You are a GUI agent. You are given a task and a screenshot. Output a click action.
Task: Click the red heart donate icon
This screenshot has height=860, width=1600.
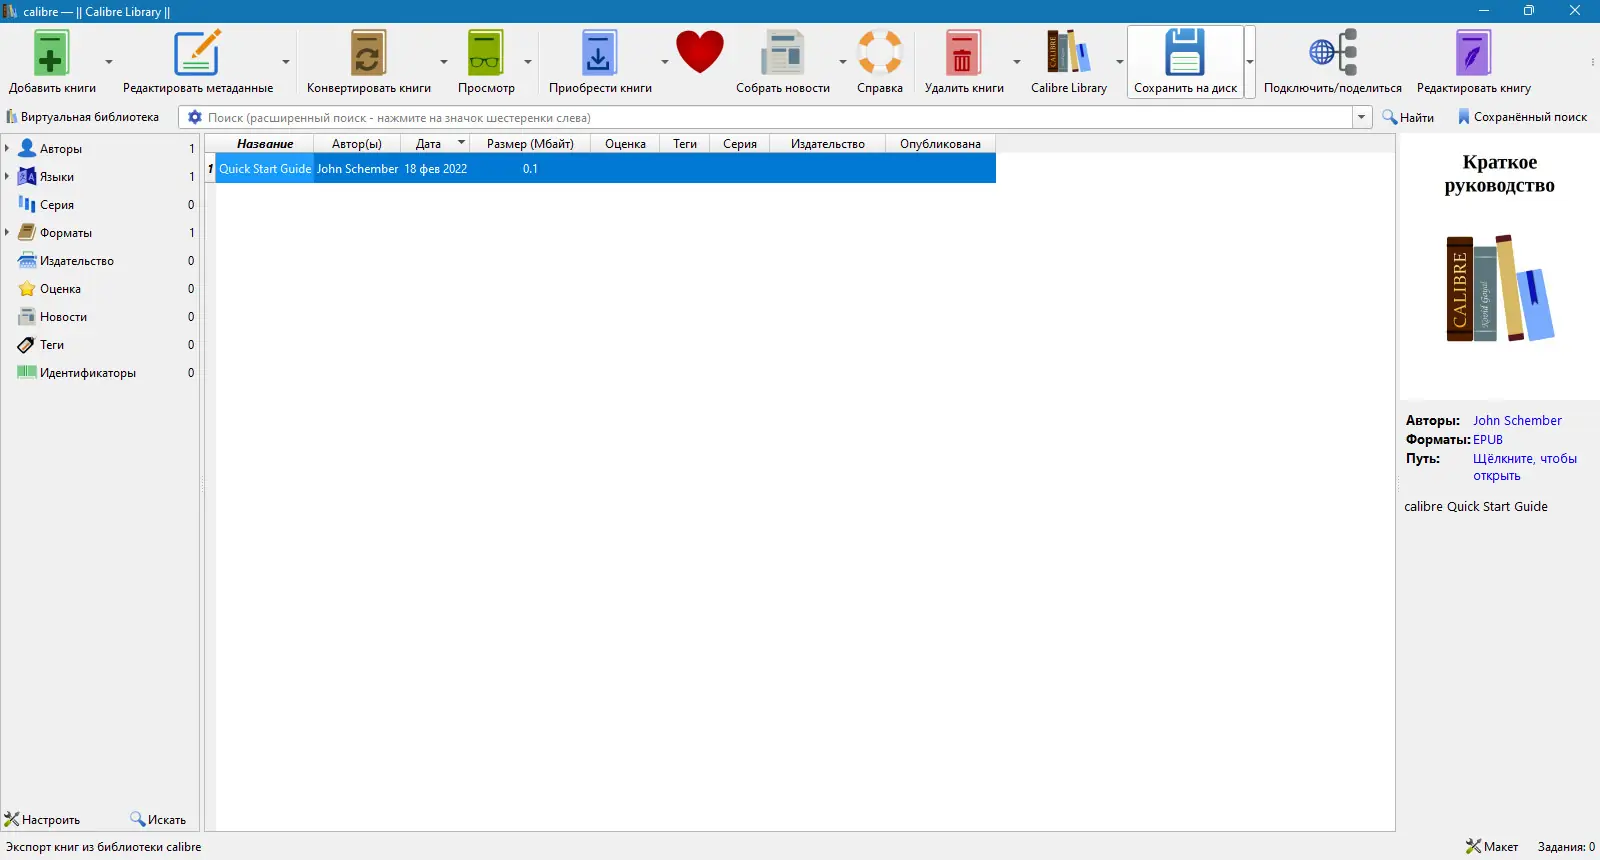[700, 52]
